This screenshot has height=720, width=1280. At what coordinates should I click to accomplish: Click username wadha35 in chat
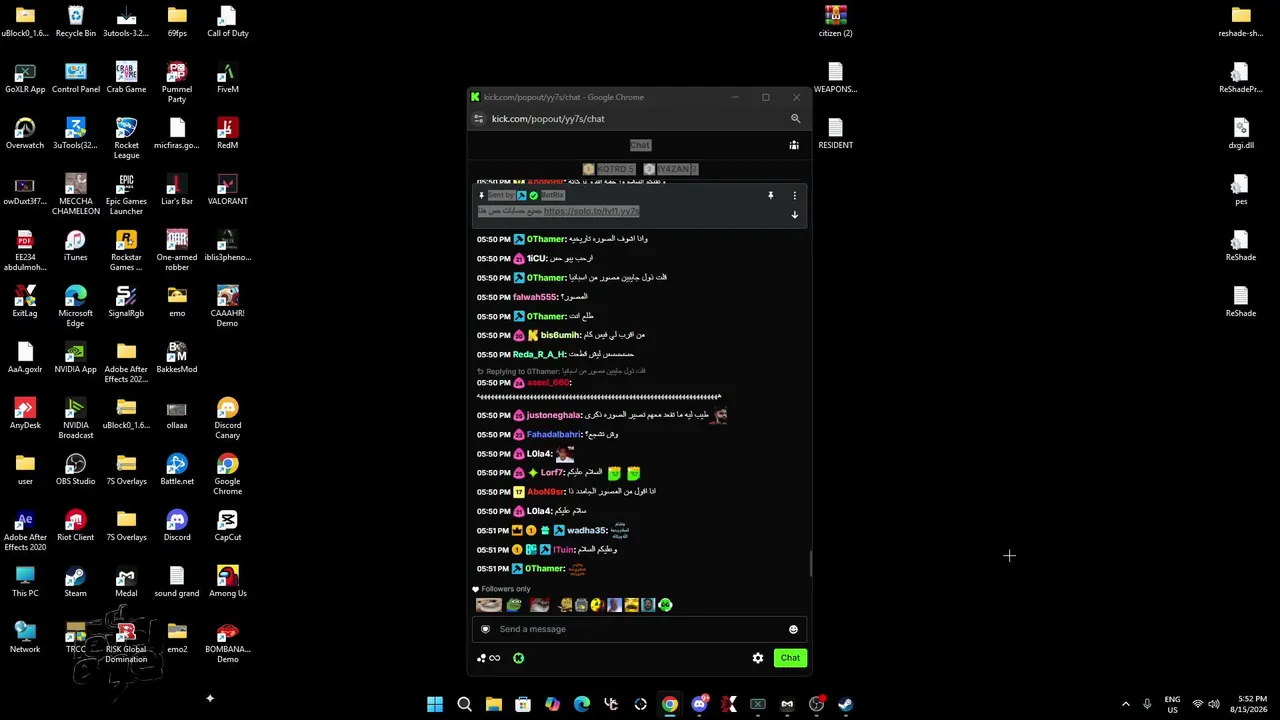[x=587, y=531]
